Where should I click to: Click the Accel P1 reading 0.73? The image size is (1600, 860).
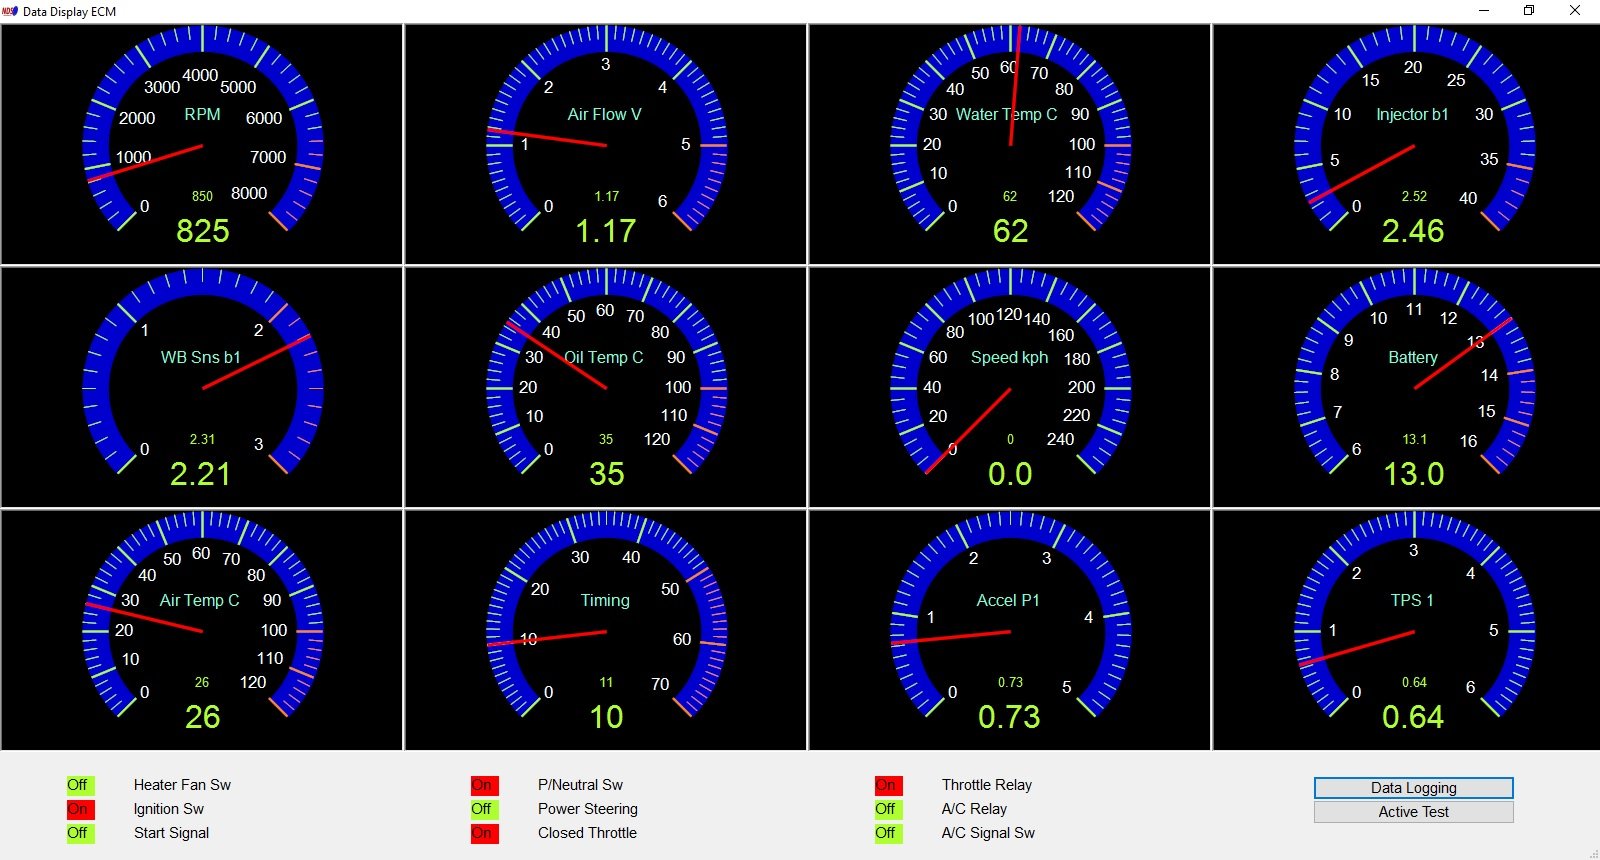pos(1009,717)
